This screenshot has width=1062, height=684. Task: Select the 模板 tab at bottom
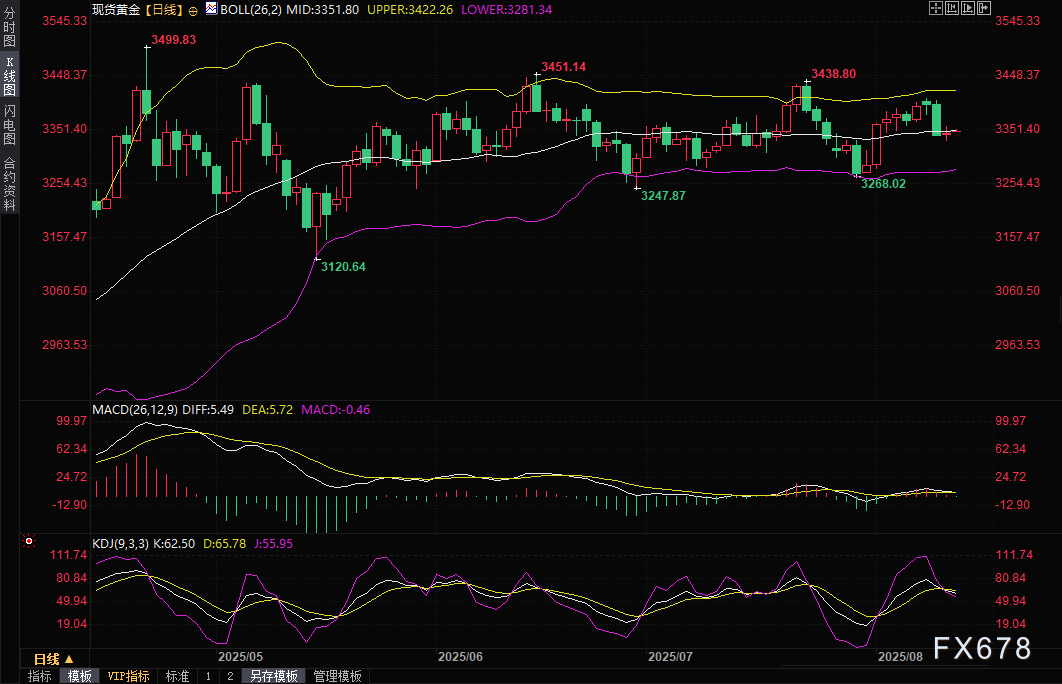click(x=79, y=677)
